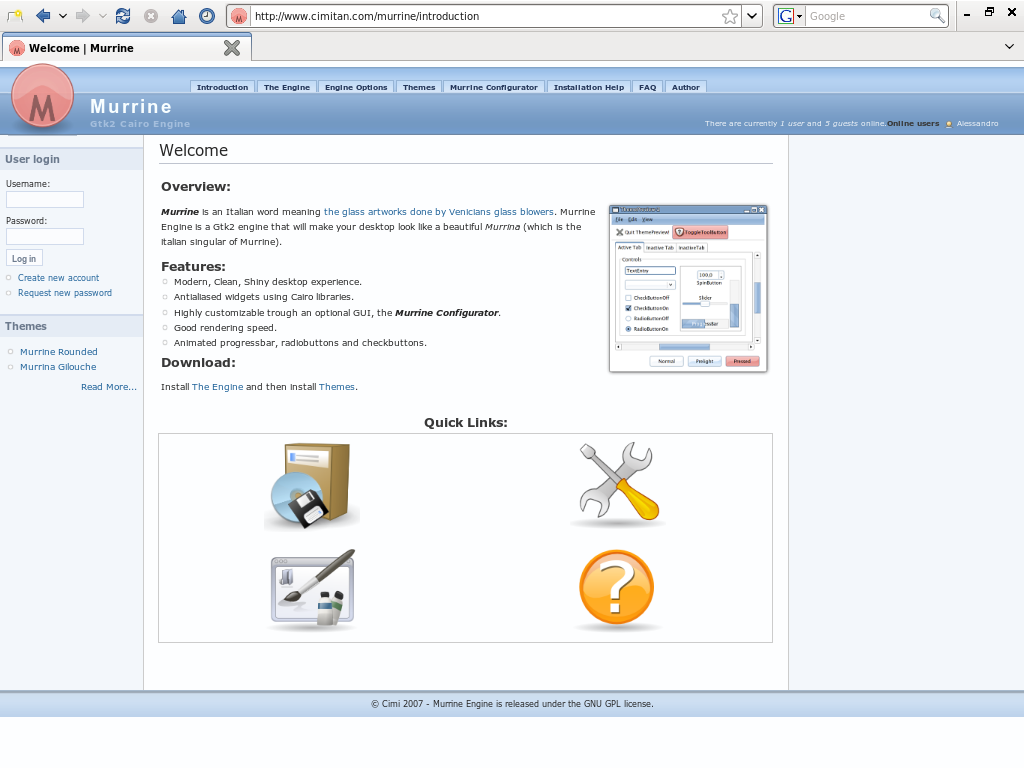Viewport: 1024px width, 768px height.
Task: Click the user icon beside Alessandro
Action: 949,123
